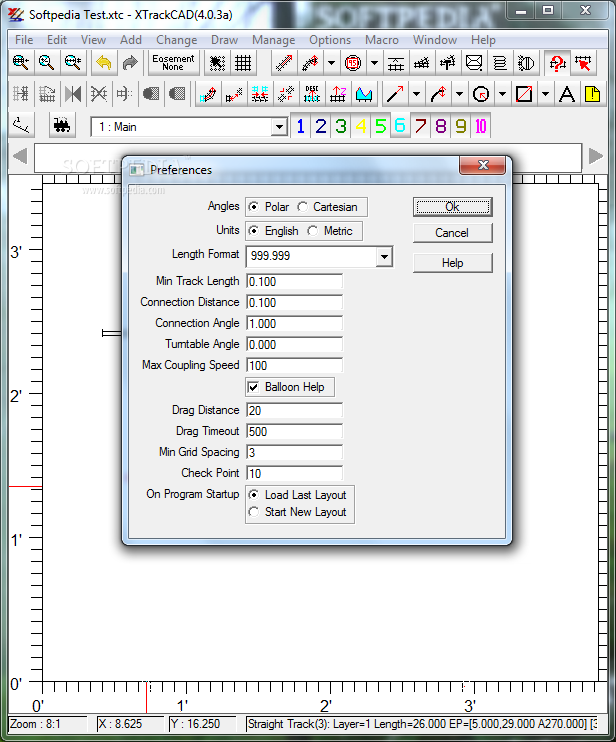
Task: Open the File menu
Action: (24, 40)
